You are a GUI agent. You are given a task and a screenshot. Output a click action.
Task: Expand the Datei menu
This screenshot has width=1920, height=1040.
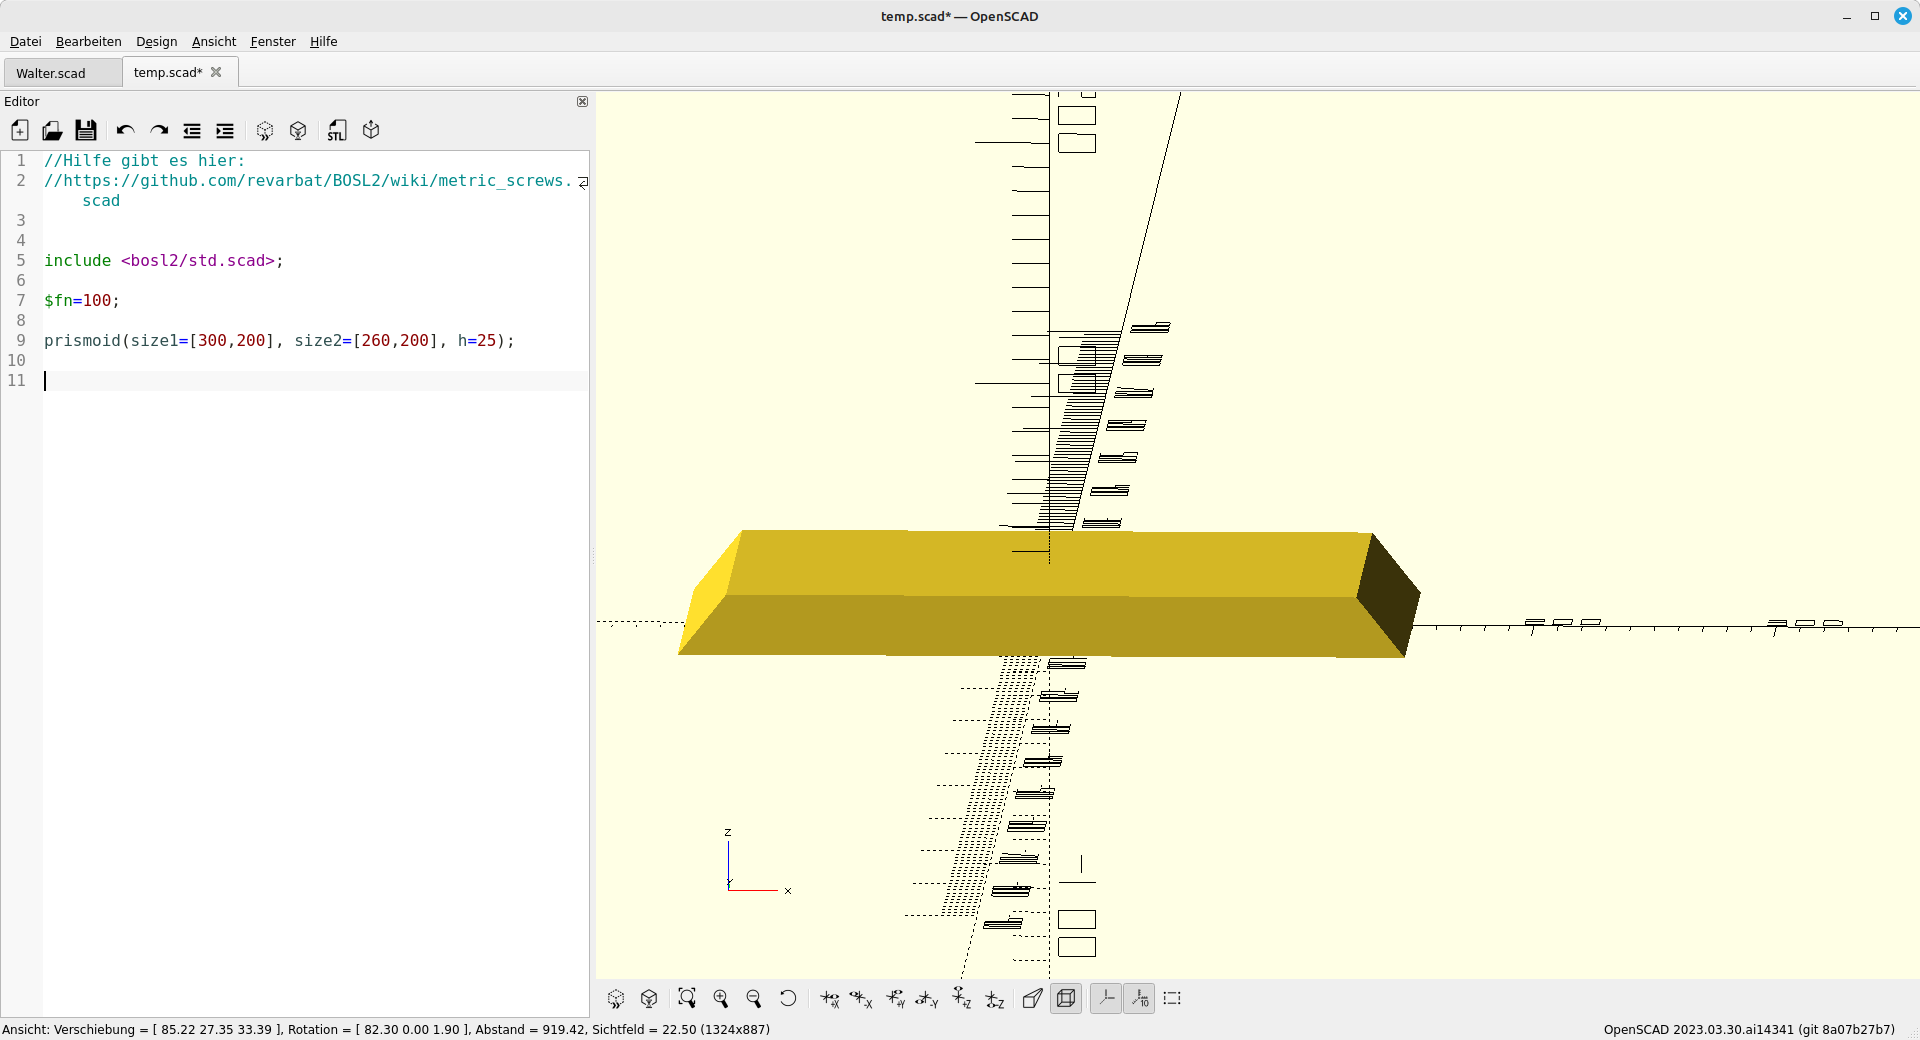pyautogui.click(x=26, y=41)
